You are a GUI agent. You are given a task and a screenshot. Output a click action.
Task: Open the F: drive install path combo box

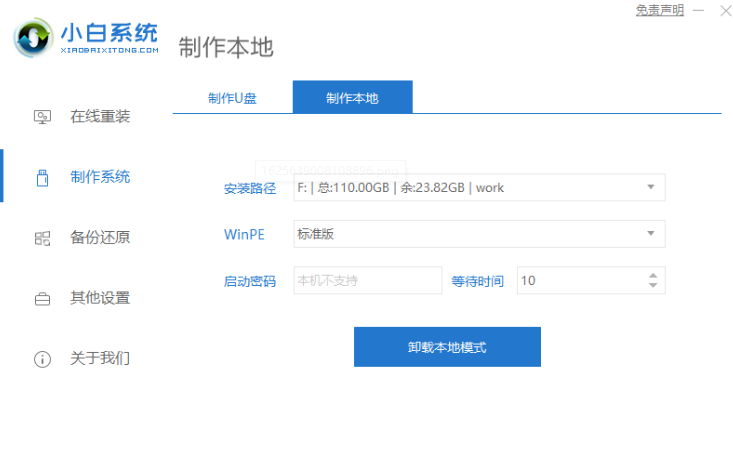479,187
